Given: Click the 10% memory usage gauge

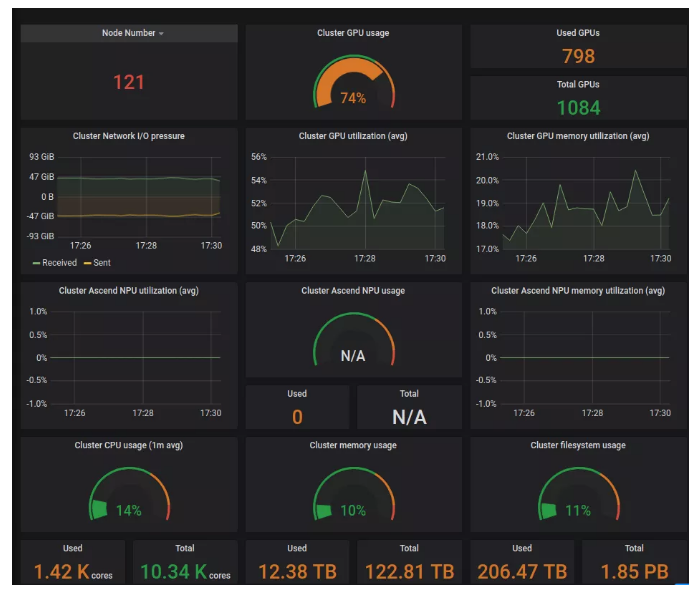Looking at the screenshot, I should coord(353,497).
